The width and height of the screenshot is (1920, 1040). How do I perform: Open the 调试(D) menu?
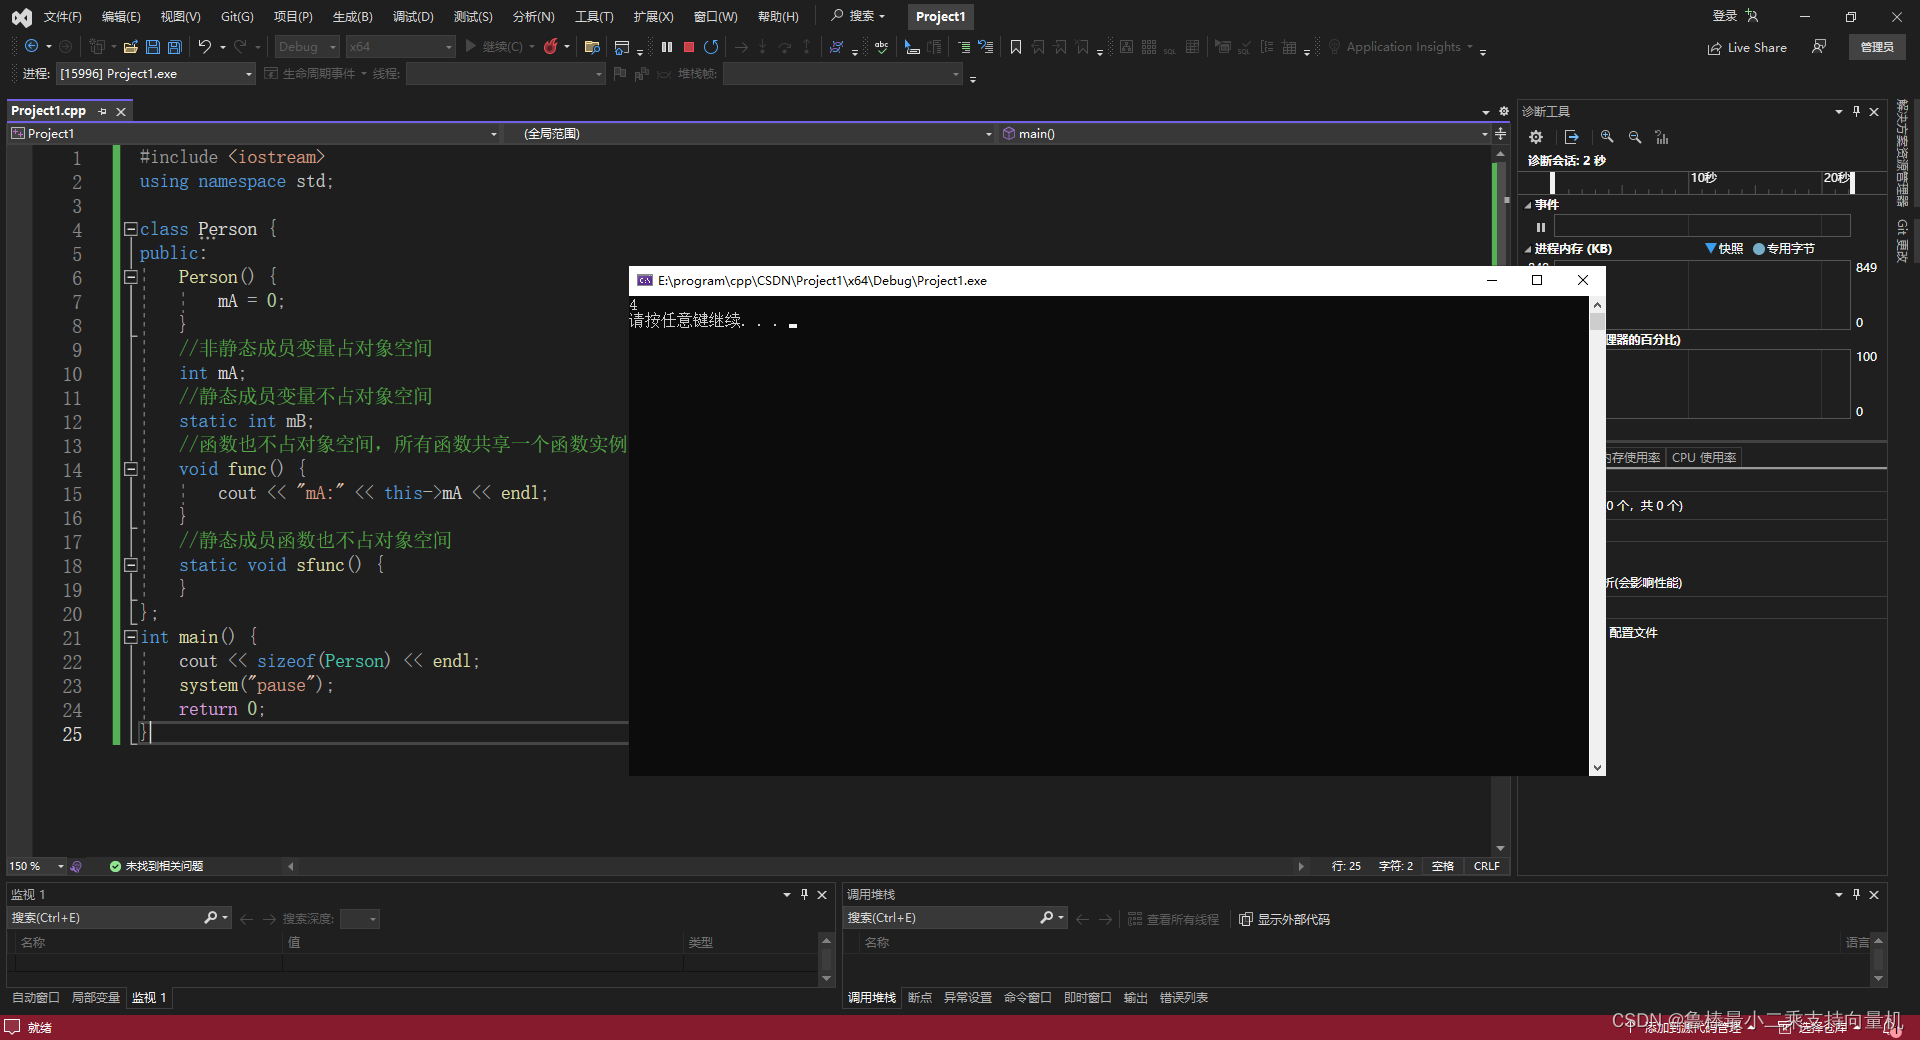coord(413,17)
